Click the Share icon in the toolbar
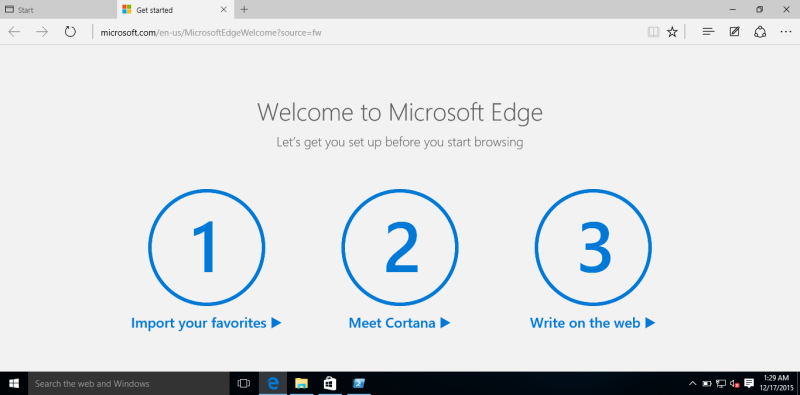The width and height of the screenshot is (800, 395). 760,32
